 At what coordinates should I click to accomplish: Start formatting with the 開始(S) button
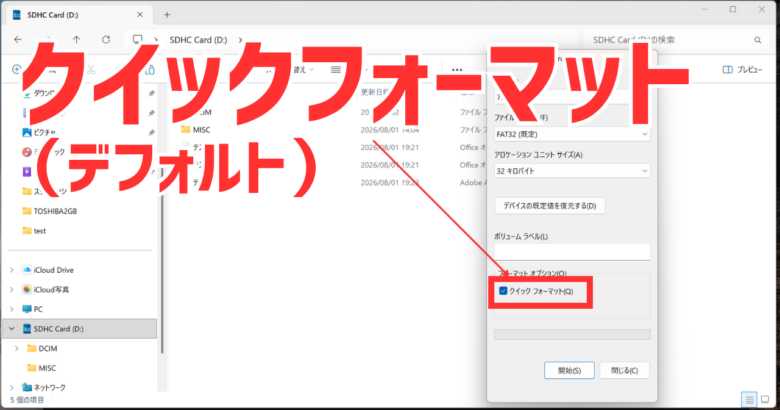click(569, 370)
